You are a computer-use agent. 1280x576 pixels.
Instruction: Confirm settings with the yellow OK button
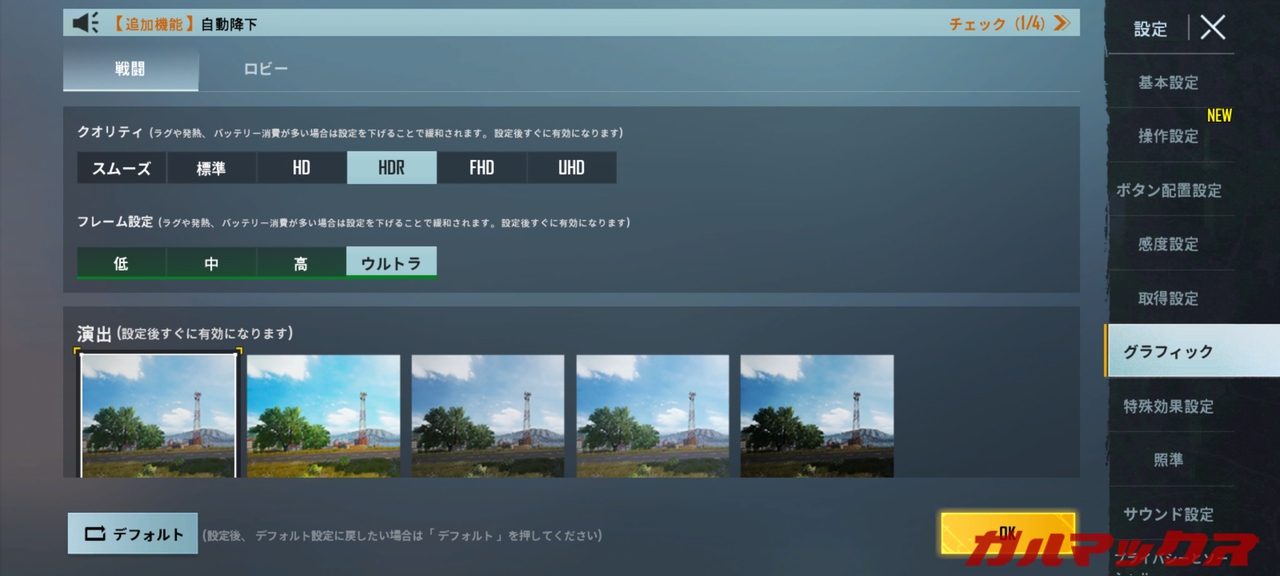(1007, 533)
